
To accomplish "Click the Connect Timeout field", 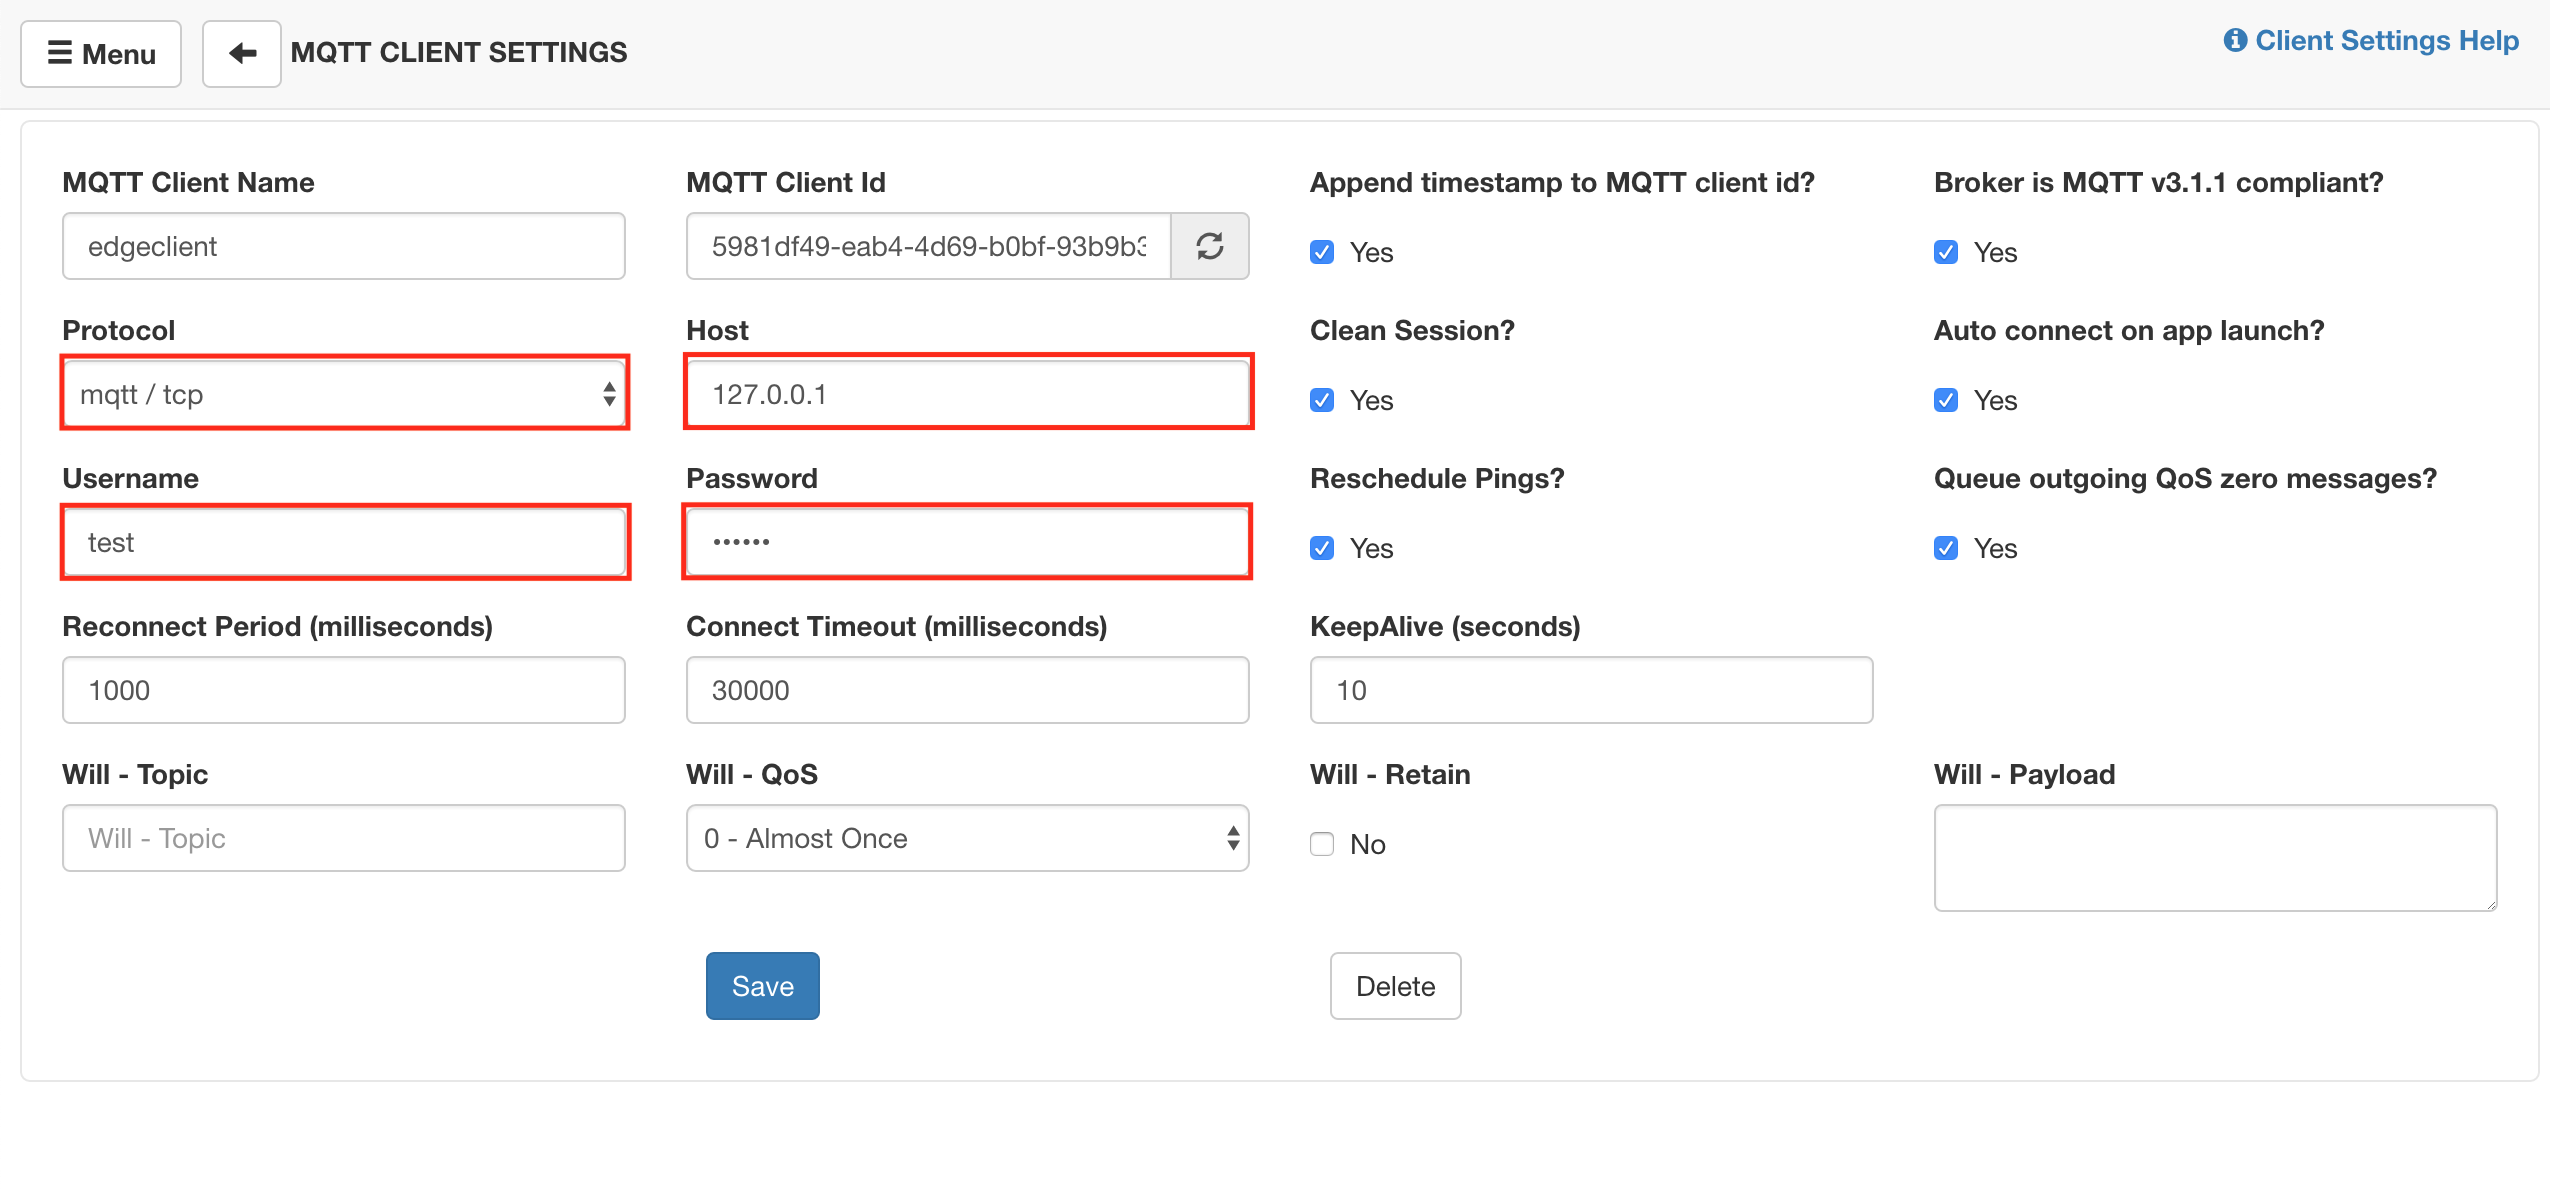I will [968, 690].
